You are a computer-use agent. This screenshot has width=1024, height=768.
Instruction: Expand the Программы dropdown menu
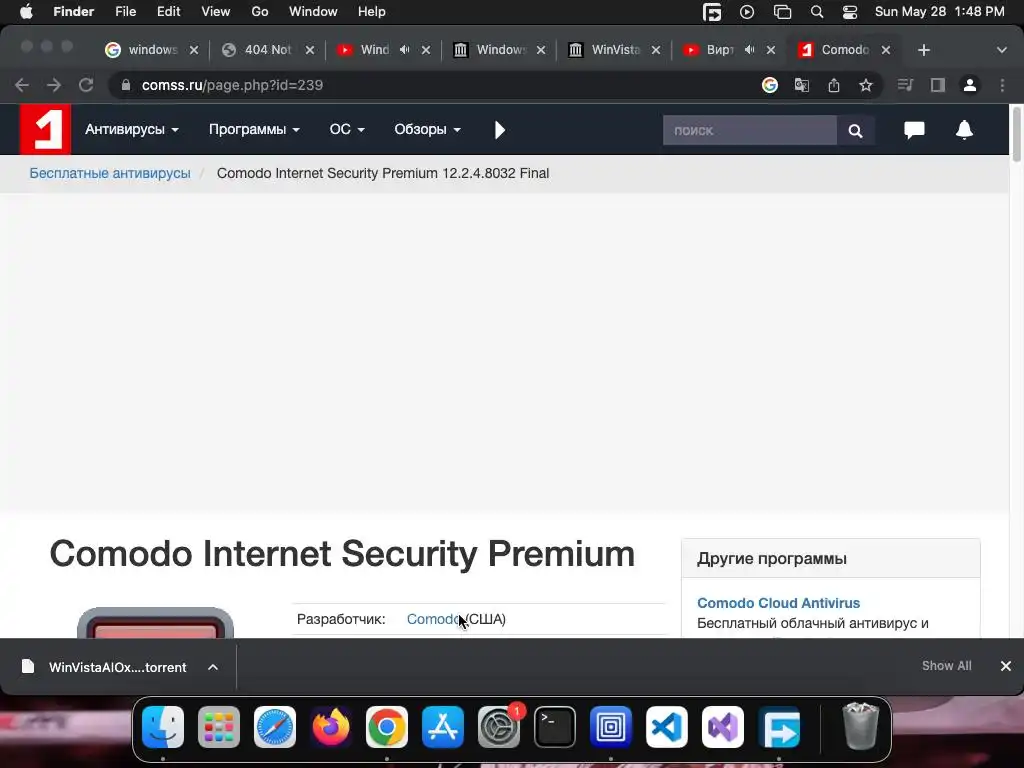(x=254, y=129)
